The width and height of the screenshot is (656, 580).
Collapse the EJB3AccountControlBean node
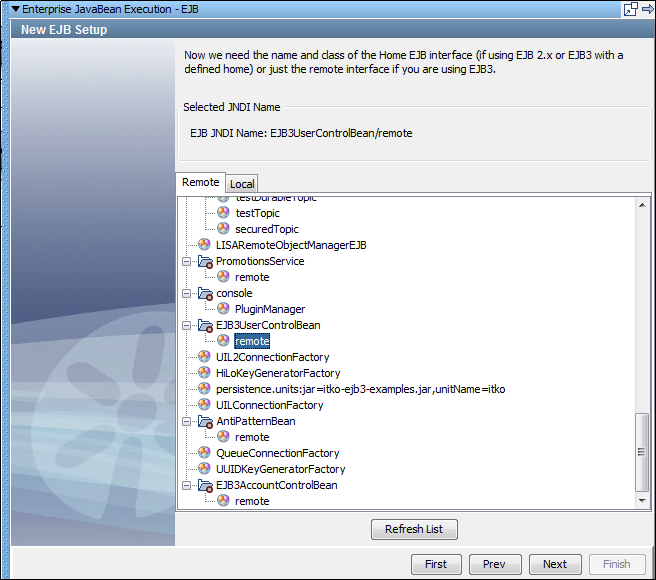tap(187, 485)
